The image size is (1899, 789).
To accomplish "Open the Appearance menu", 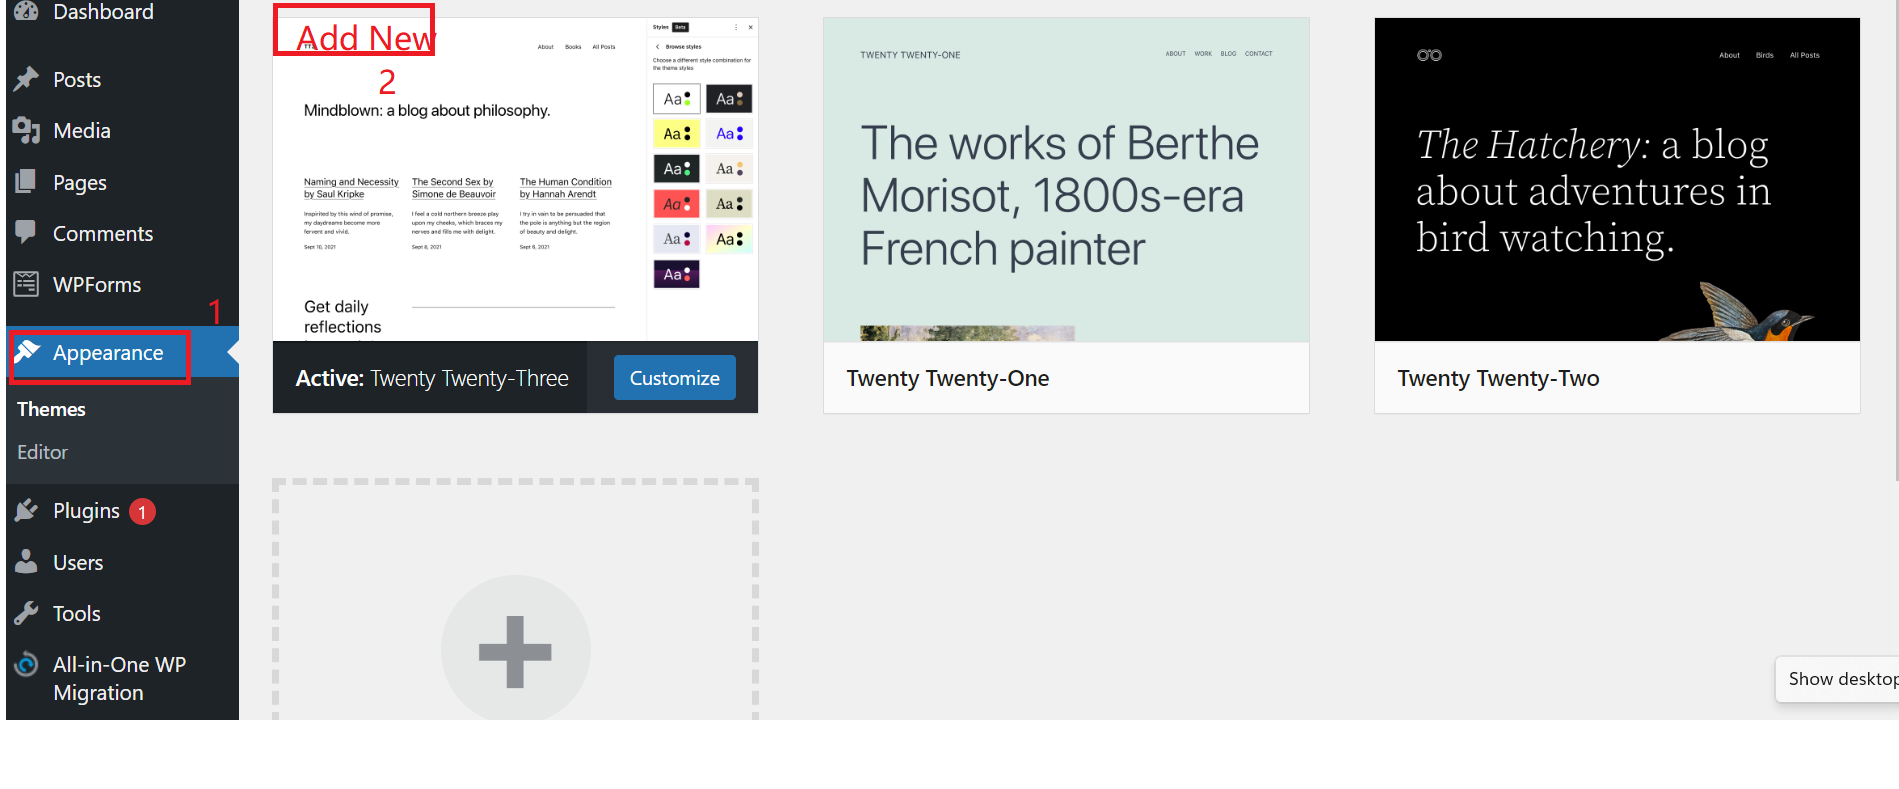I will [107, 353].
